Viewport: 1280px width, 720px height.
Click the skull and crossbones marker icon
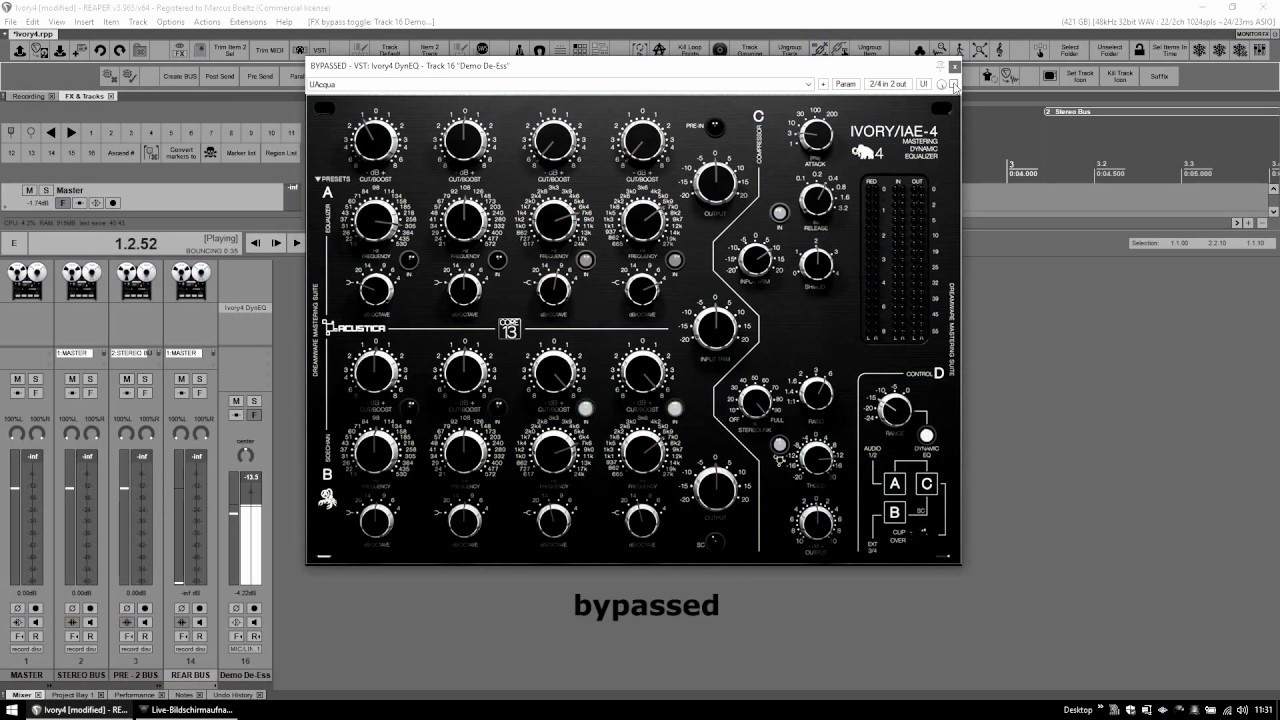(210, 153)
